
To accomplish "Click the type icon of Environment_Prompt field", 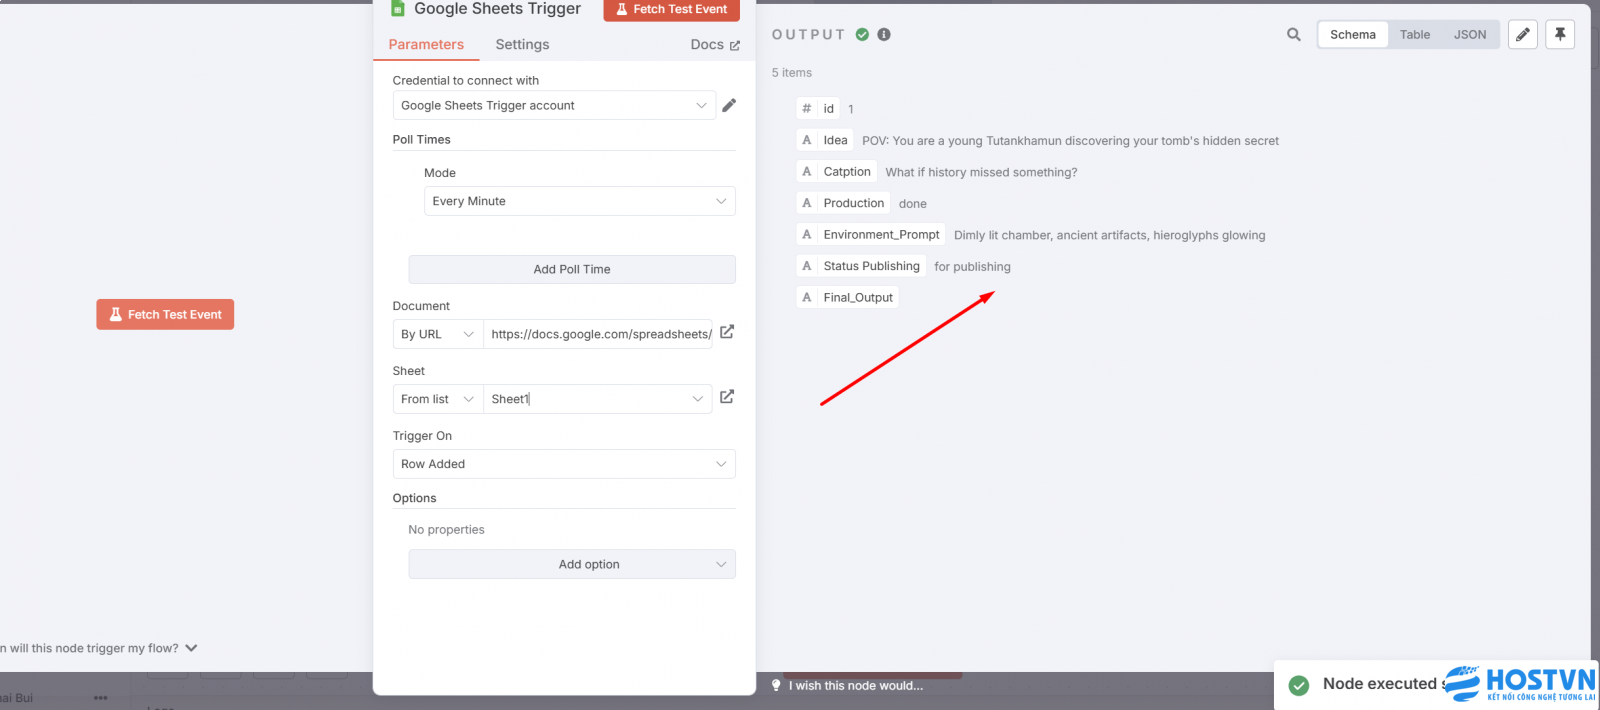I will (807, 235).
